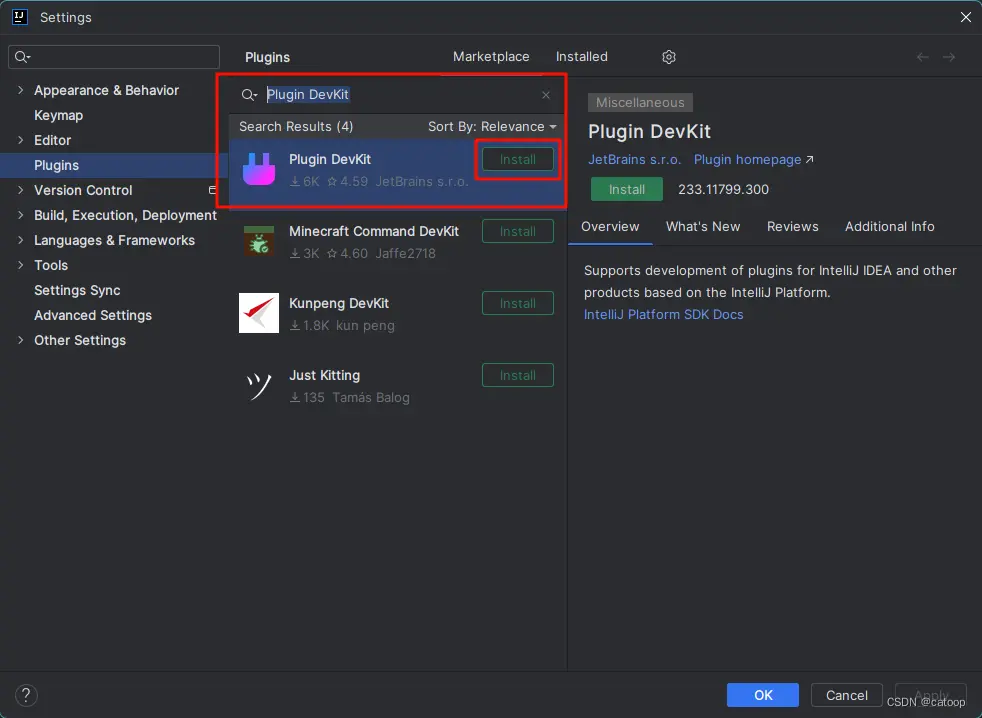982x718 pixels.
Task: Click the Version Control project-level marker icon
Action: click(212, 190)
